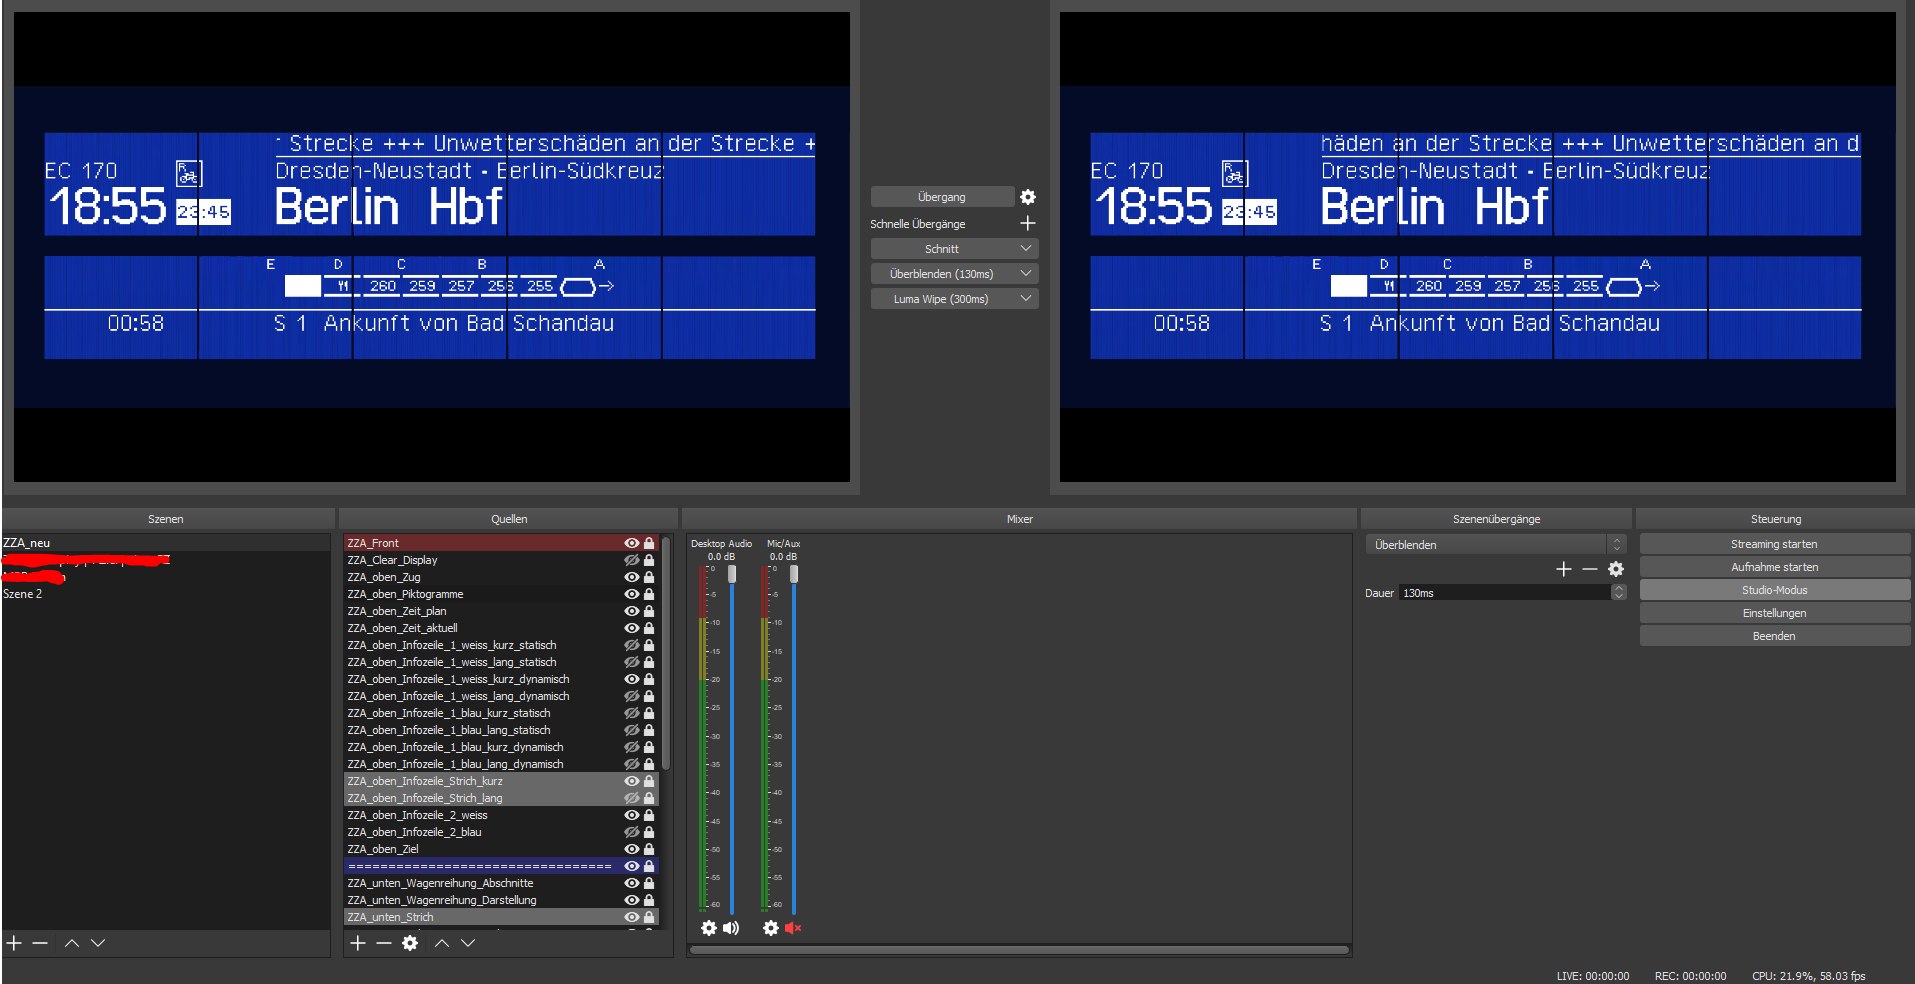Click the right program display showing Berlin Hbf
This screenshot has width=1915, height=984.
pos(1477,246)
